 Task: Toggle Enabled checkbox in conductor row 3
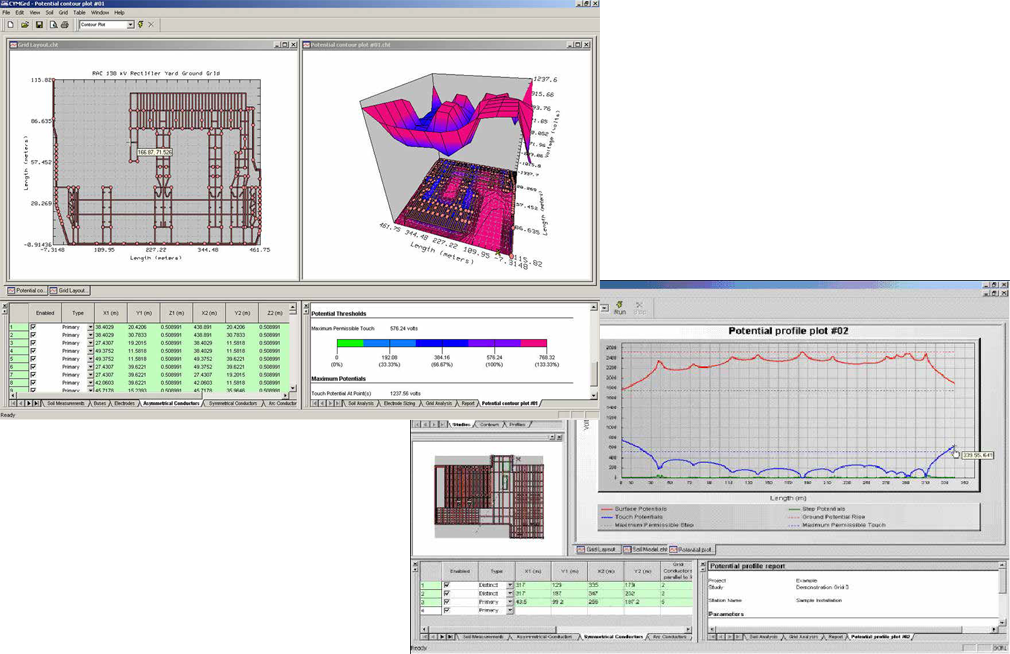(x=33, y=343)
